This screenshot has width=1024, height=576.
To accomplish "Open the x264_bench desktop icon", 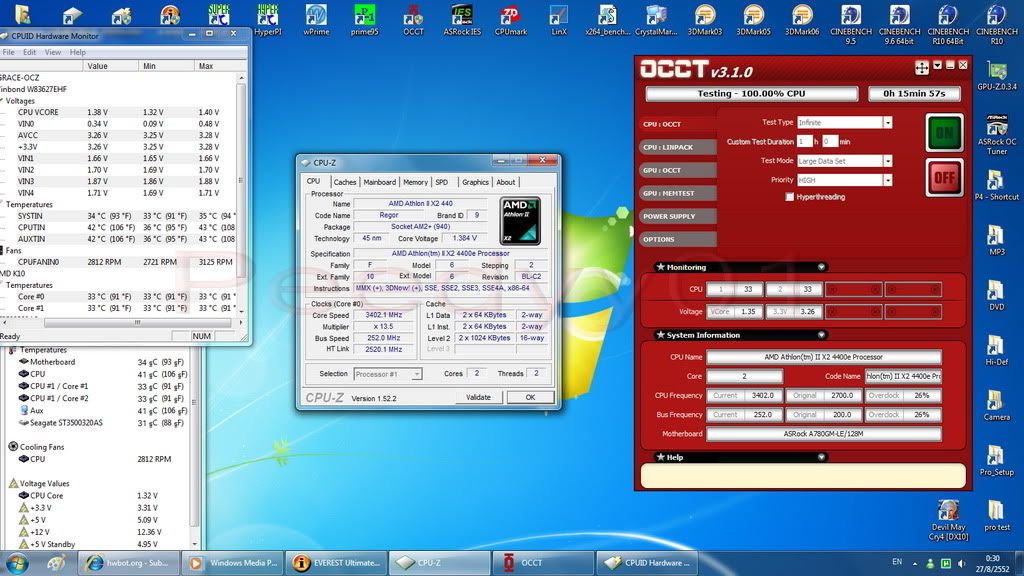I will tap(607, 20).
